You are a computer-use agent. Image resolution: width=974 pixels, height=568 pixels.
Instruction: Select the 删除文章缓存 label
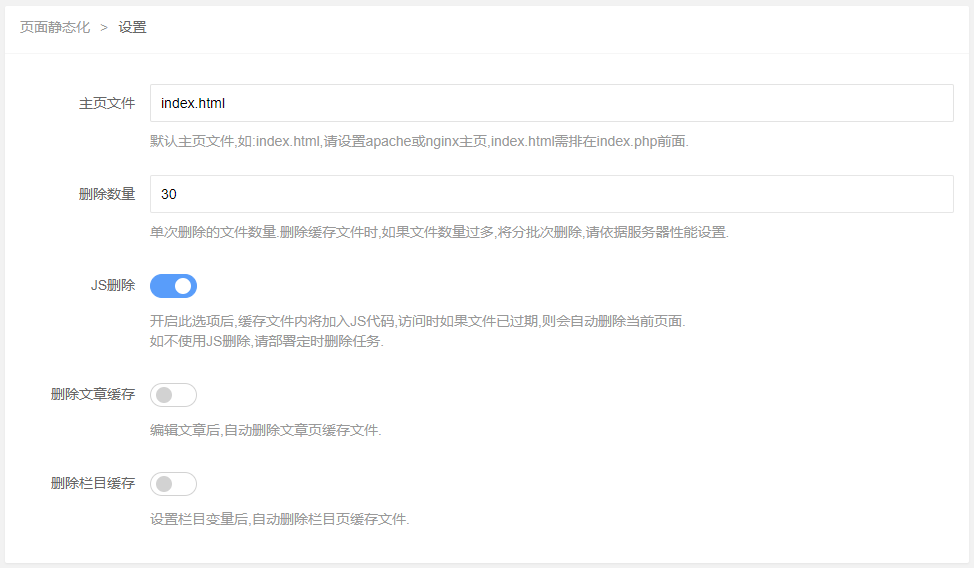pyautogui.click(x=93, y=395)
